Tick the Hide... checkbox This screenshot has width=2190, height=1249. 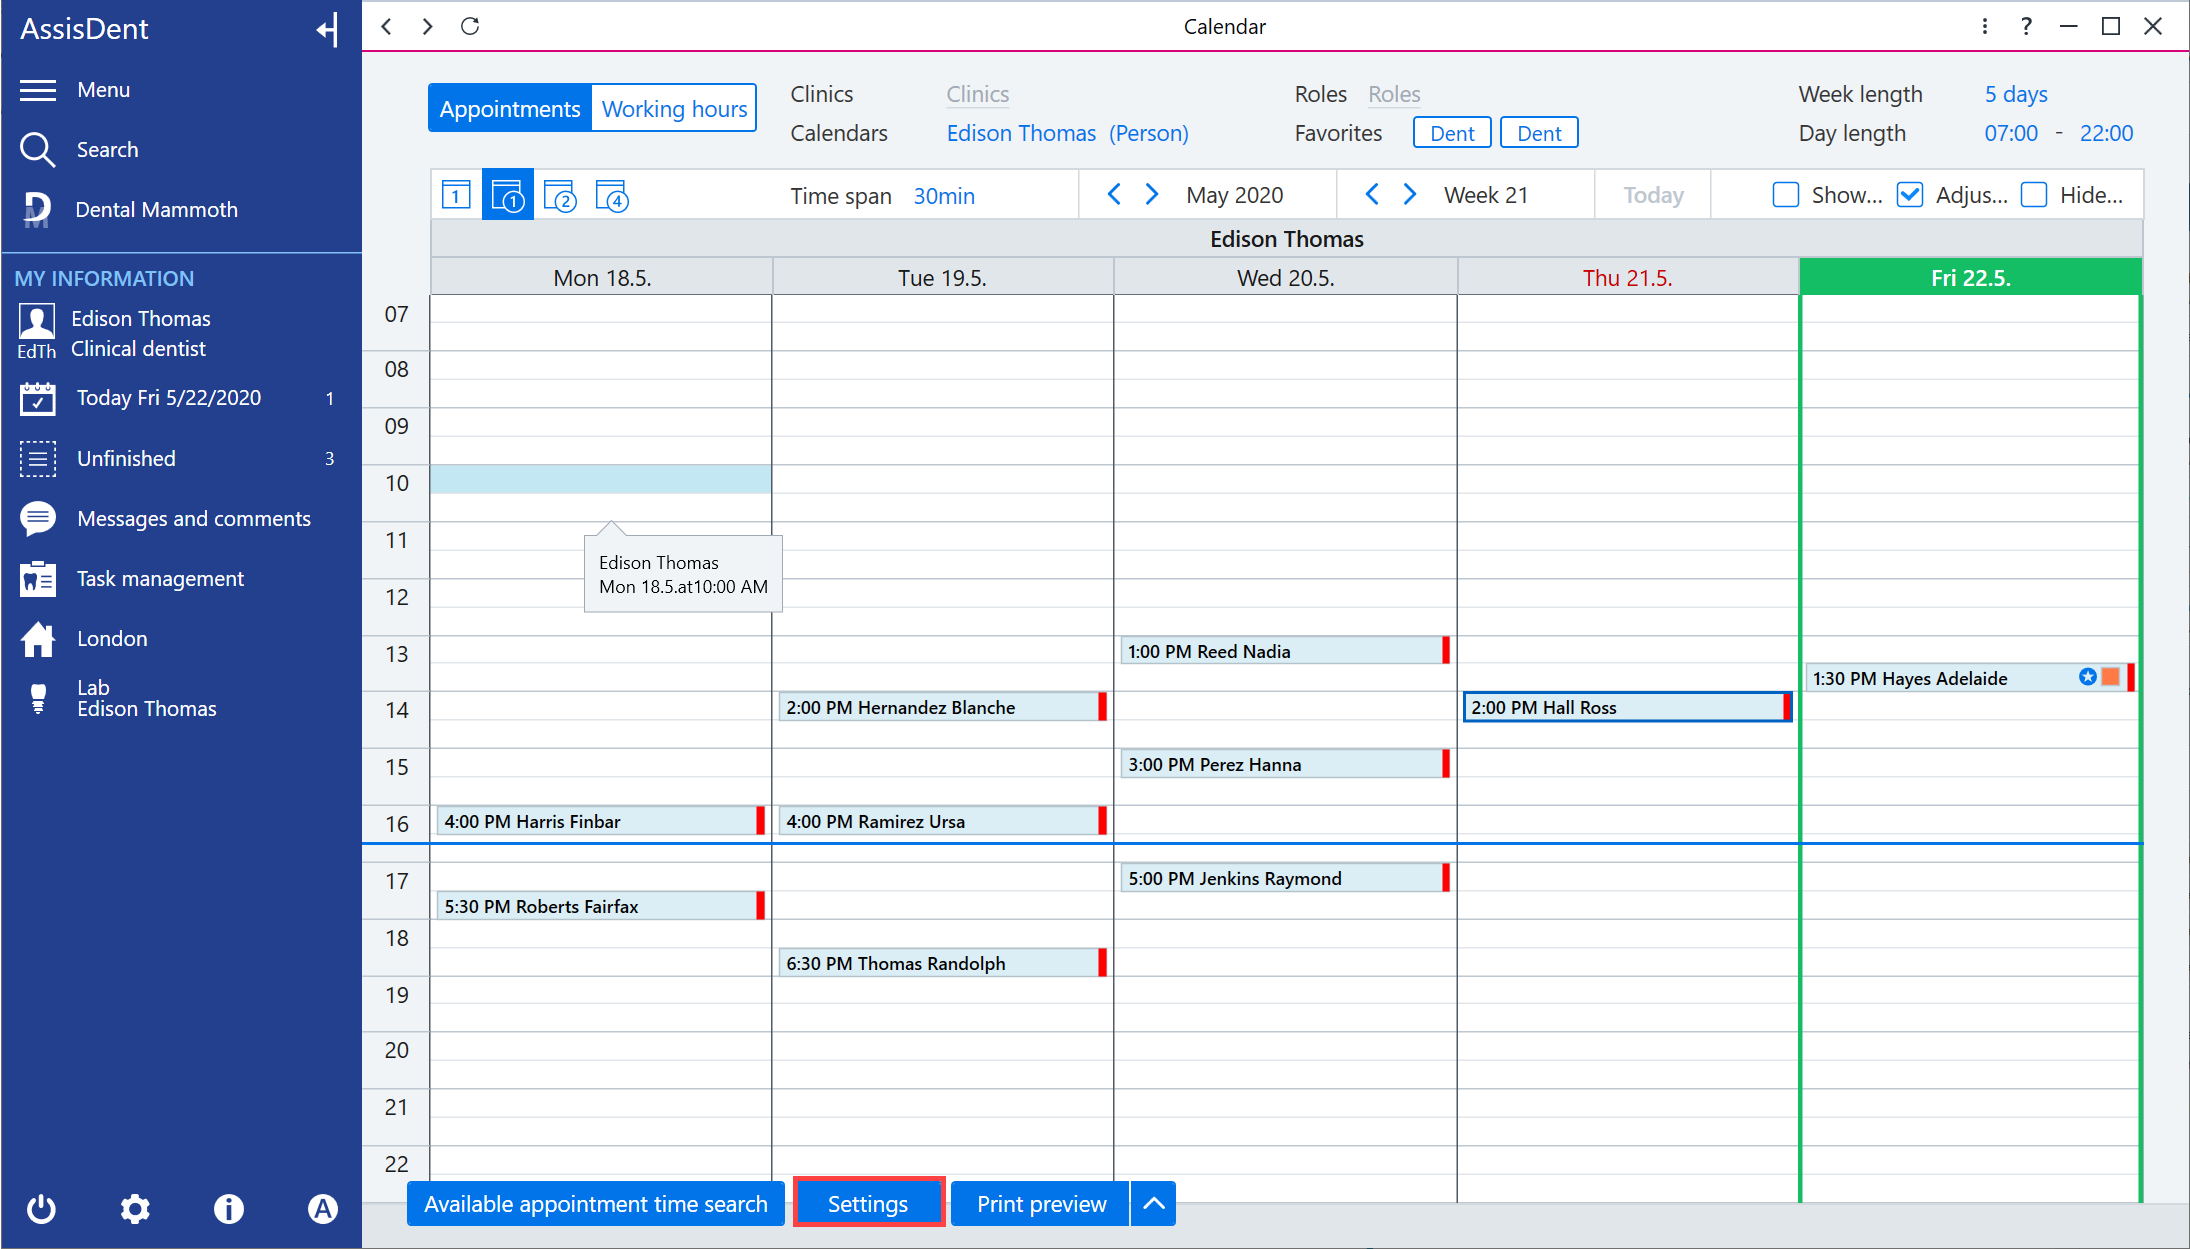pos(2033,195)
